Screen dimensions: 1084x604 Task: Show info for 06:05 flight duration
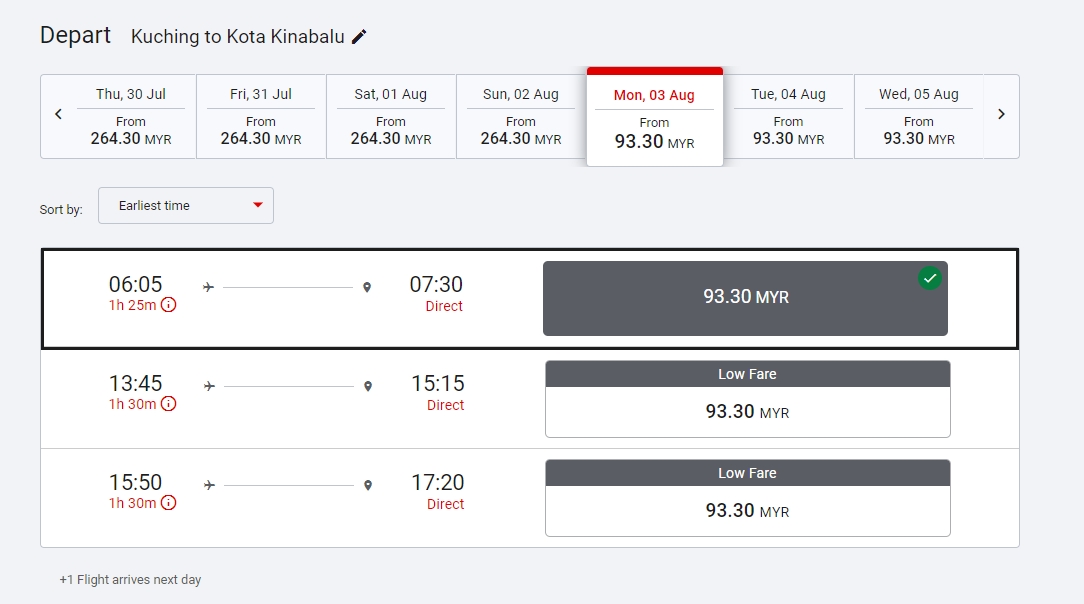click(x=168, y=305)
